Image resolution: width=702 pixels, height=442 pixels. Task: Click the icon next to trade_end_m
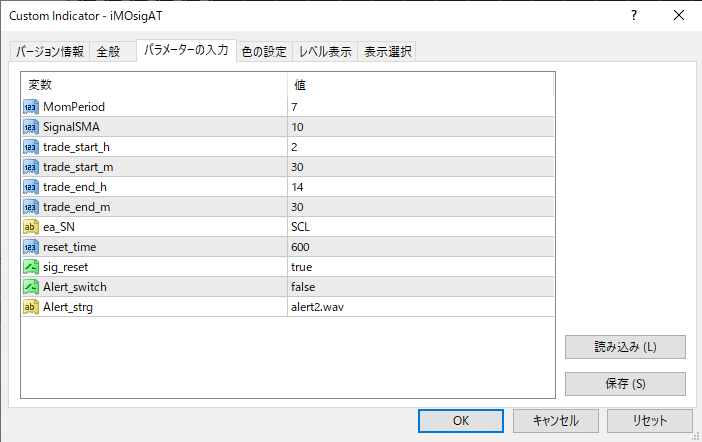(x=30, y=207)
